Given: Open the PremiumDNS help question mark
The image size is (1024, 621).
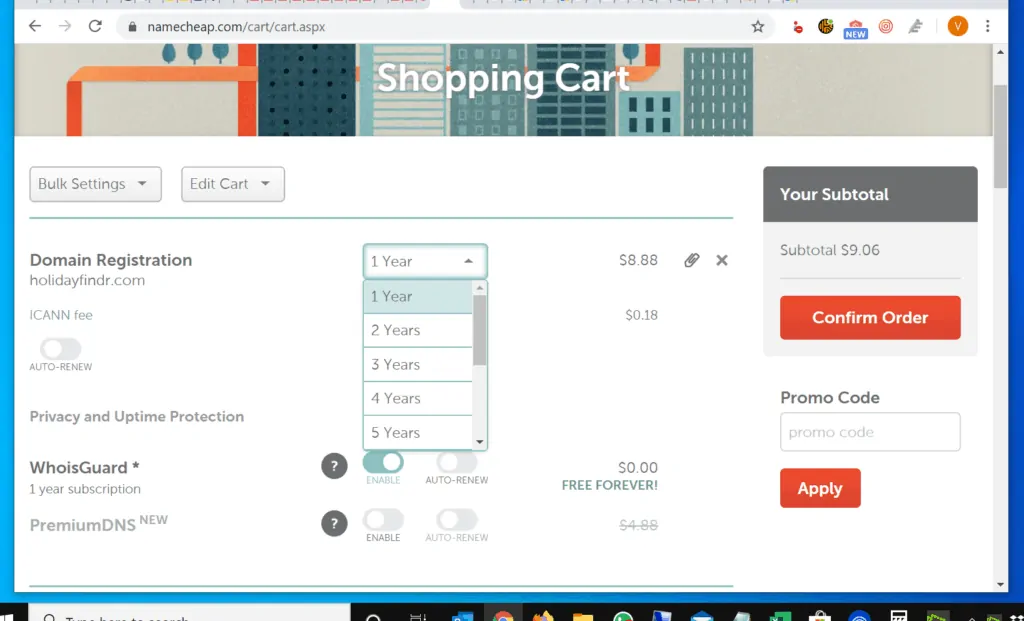Looking at the screenshot, I should tap(334, 524).
